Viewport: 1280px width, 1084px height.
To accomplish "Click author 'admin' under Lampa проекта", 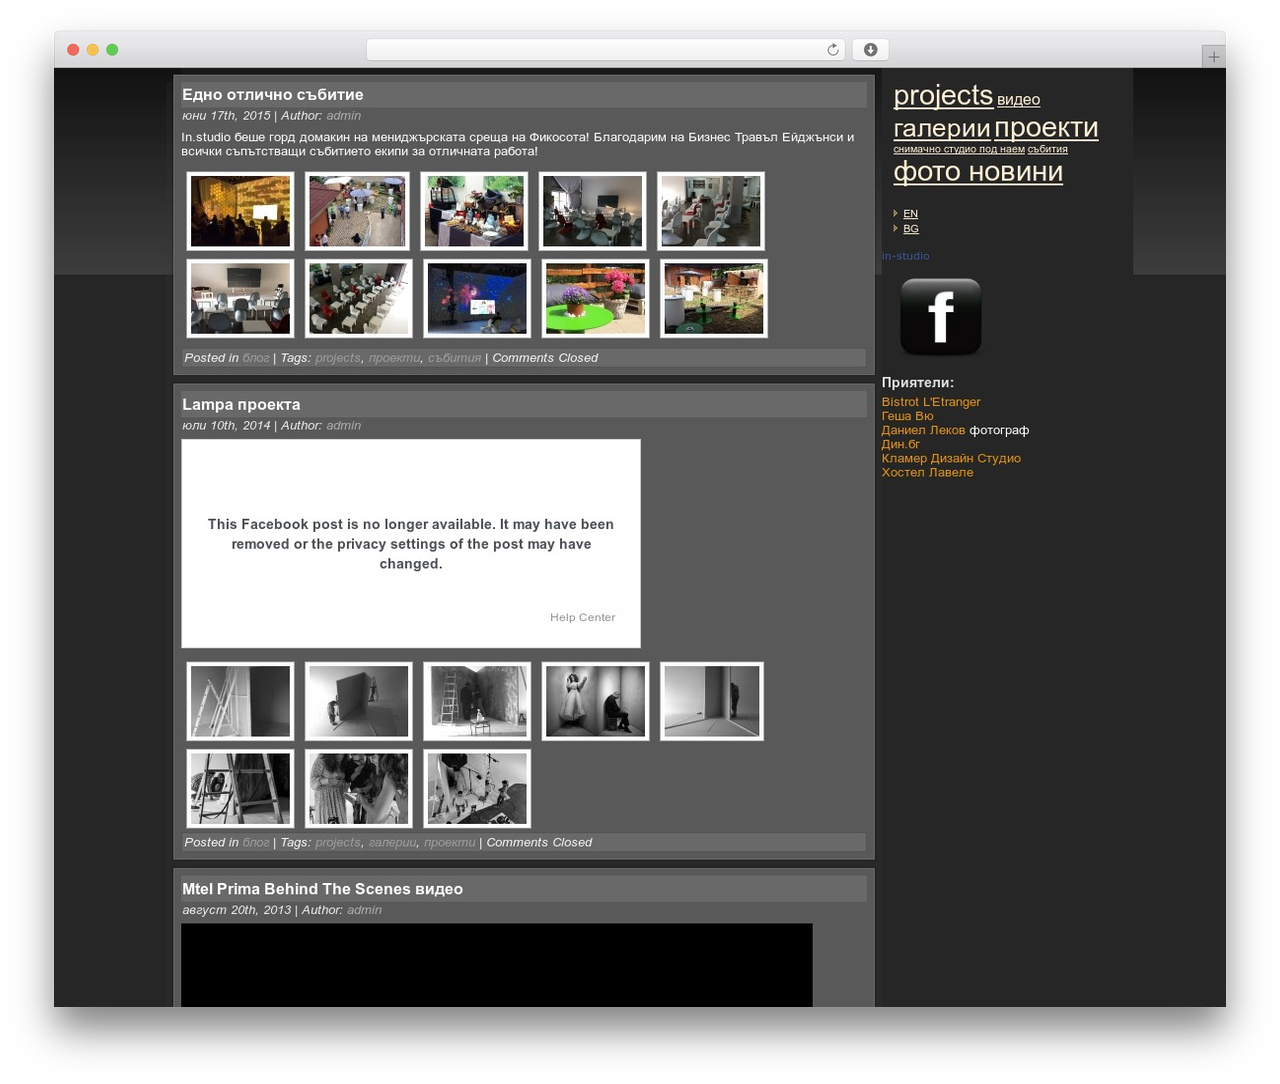I will tap(343, 426).
